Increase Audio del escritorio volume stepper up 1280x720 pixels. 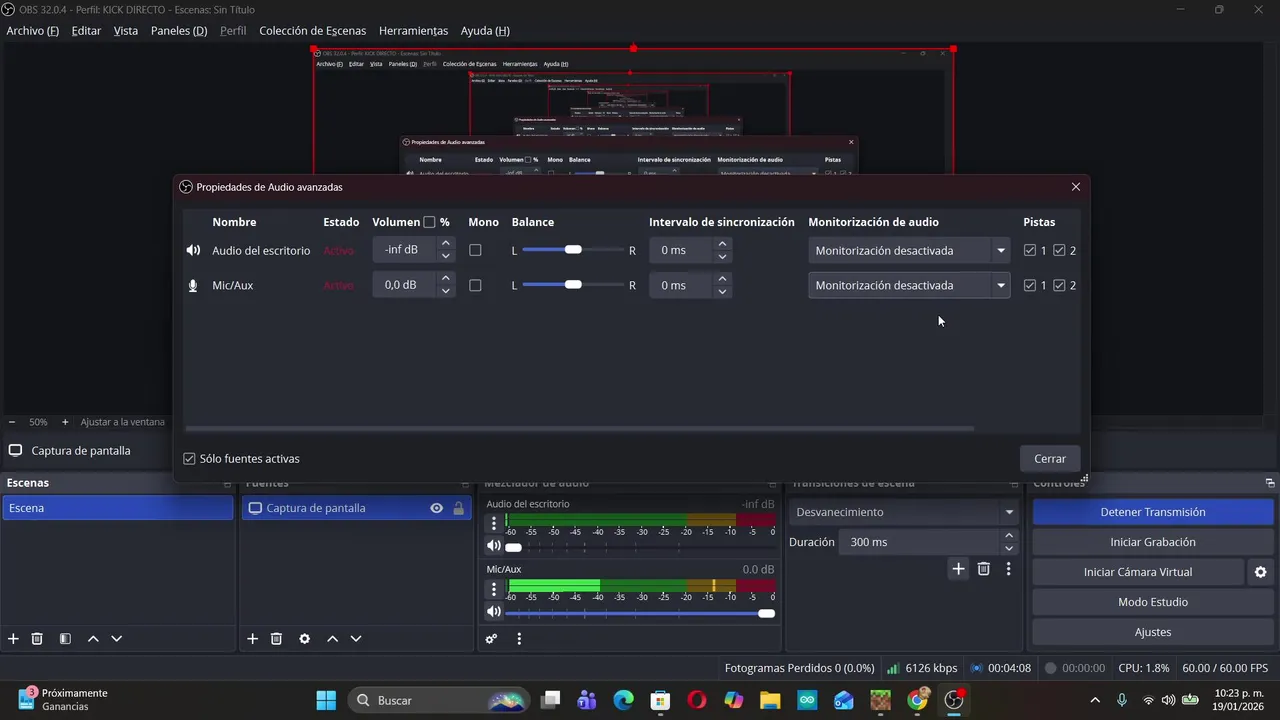pyautogui.click(x=445, y=243)
